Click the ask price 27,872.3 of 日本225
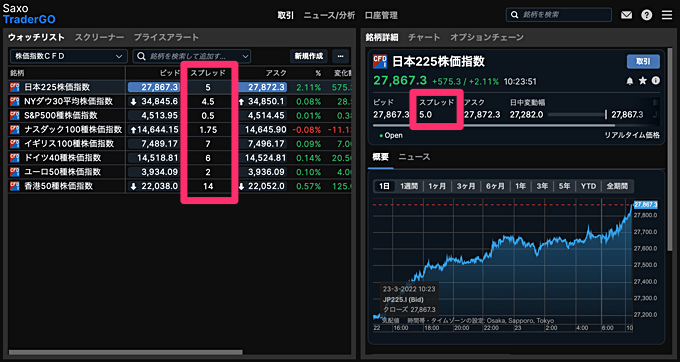Image resolution: width=680 pixels, height=362 pixels. [262, 88]
